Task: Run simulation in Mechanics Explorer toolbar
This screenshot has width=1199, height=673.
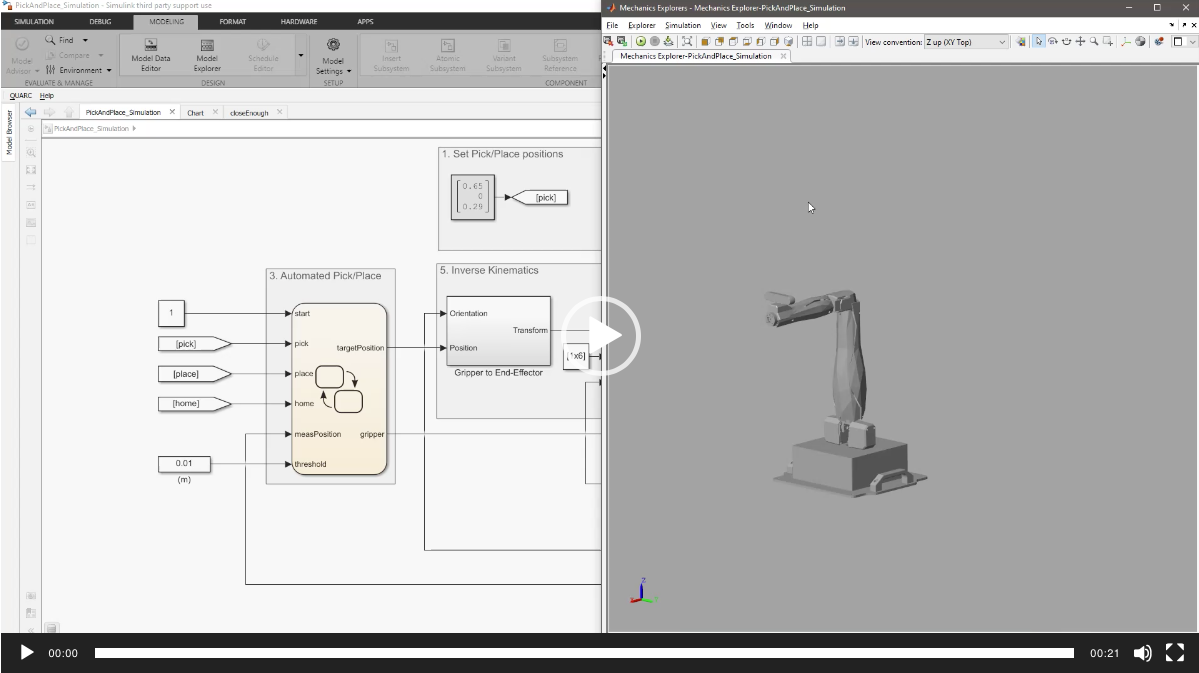Action: [640, 42]
